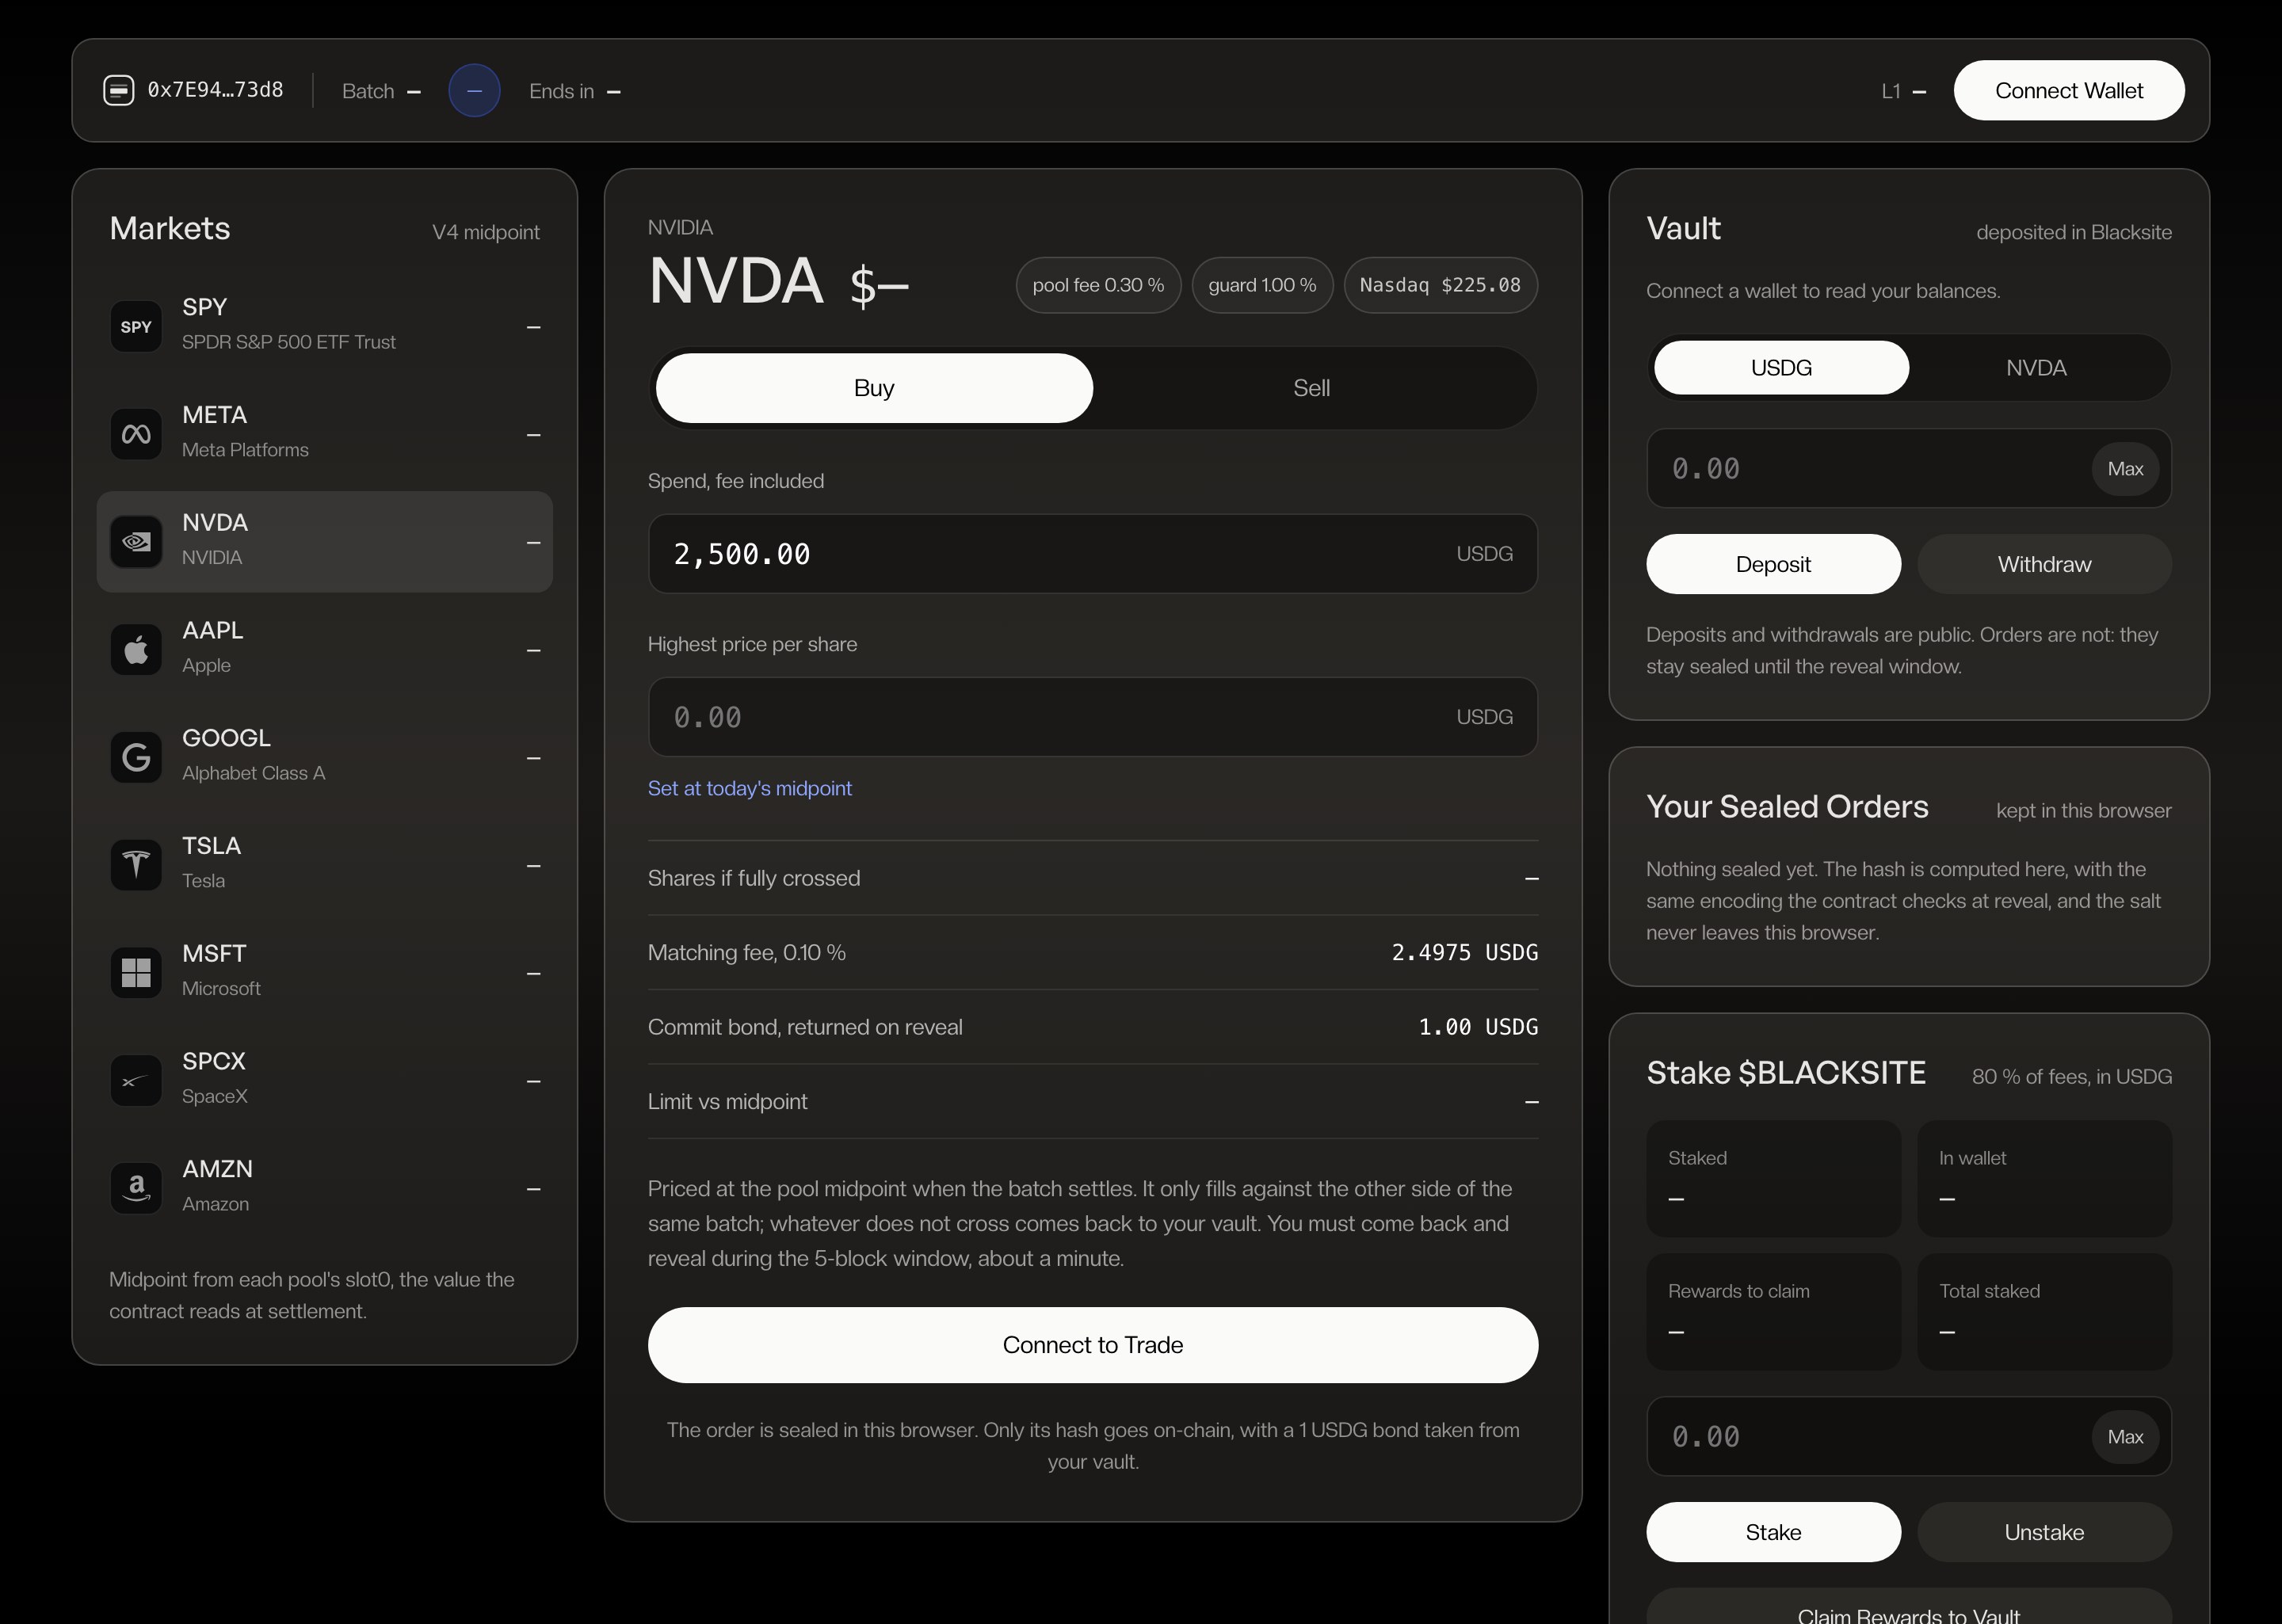The image size is (2282, 1624).
Task: Click the Microsoft windows logo icon
Action: click(136, 973)
